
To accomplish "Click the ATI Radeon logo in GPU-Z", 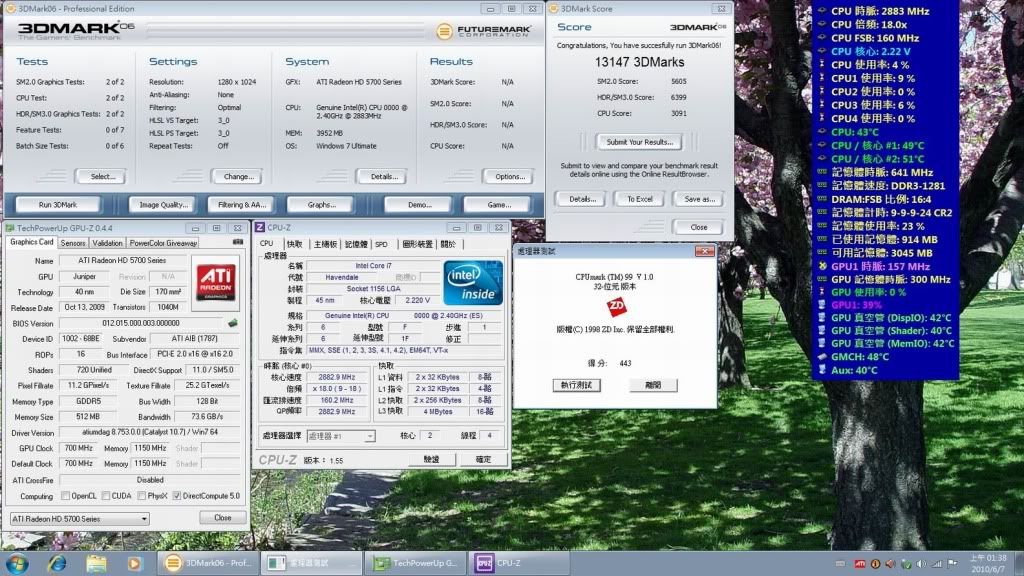I will click(216, 281).
